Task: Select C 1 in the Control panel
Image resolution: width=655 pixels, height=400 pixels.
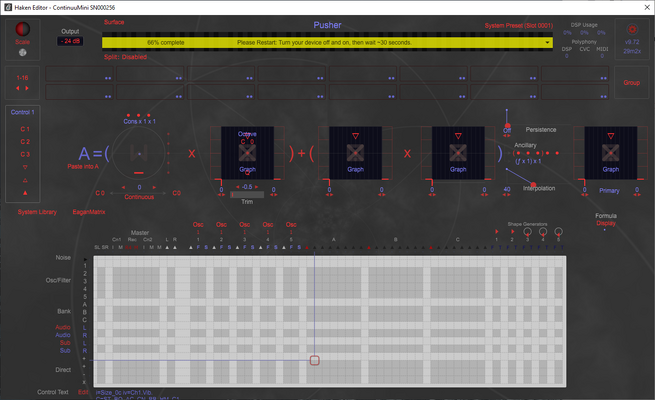Action: click(x=25, y=129)
